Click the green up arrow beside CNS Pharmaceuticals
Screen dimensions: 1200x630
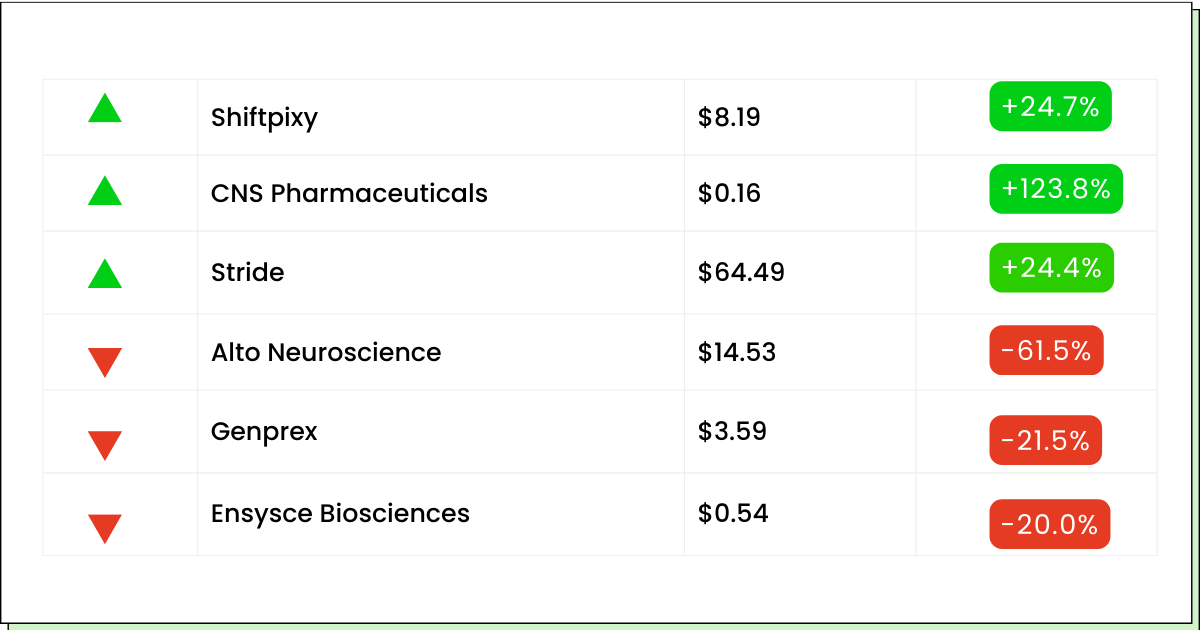(105, 190)
